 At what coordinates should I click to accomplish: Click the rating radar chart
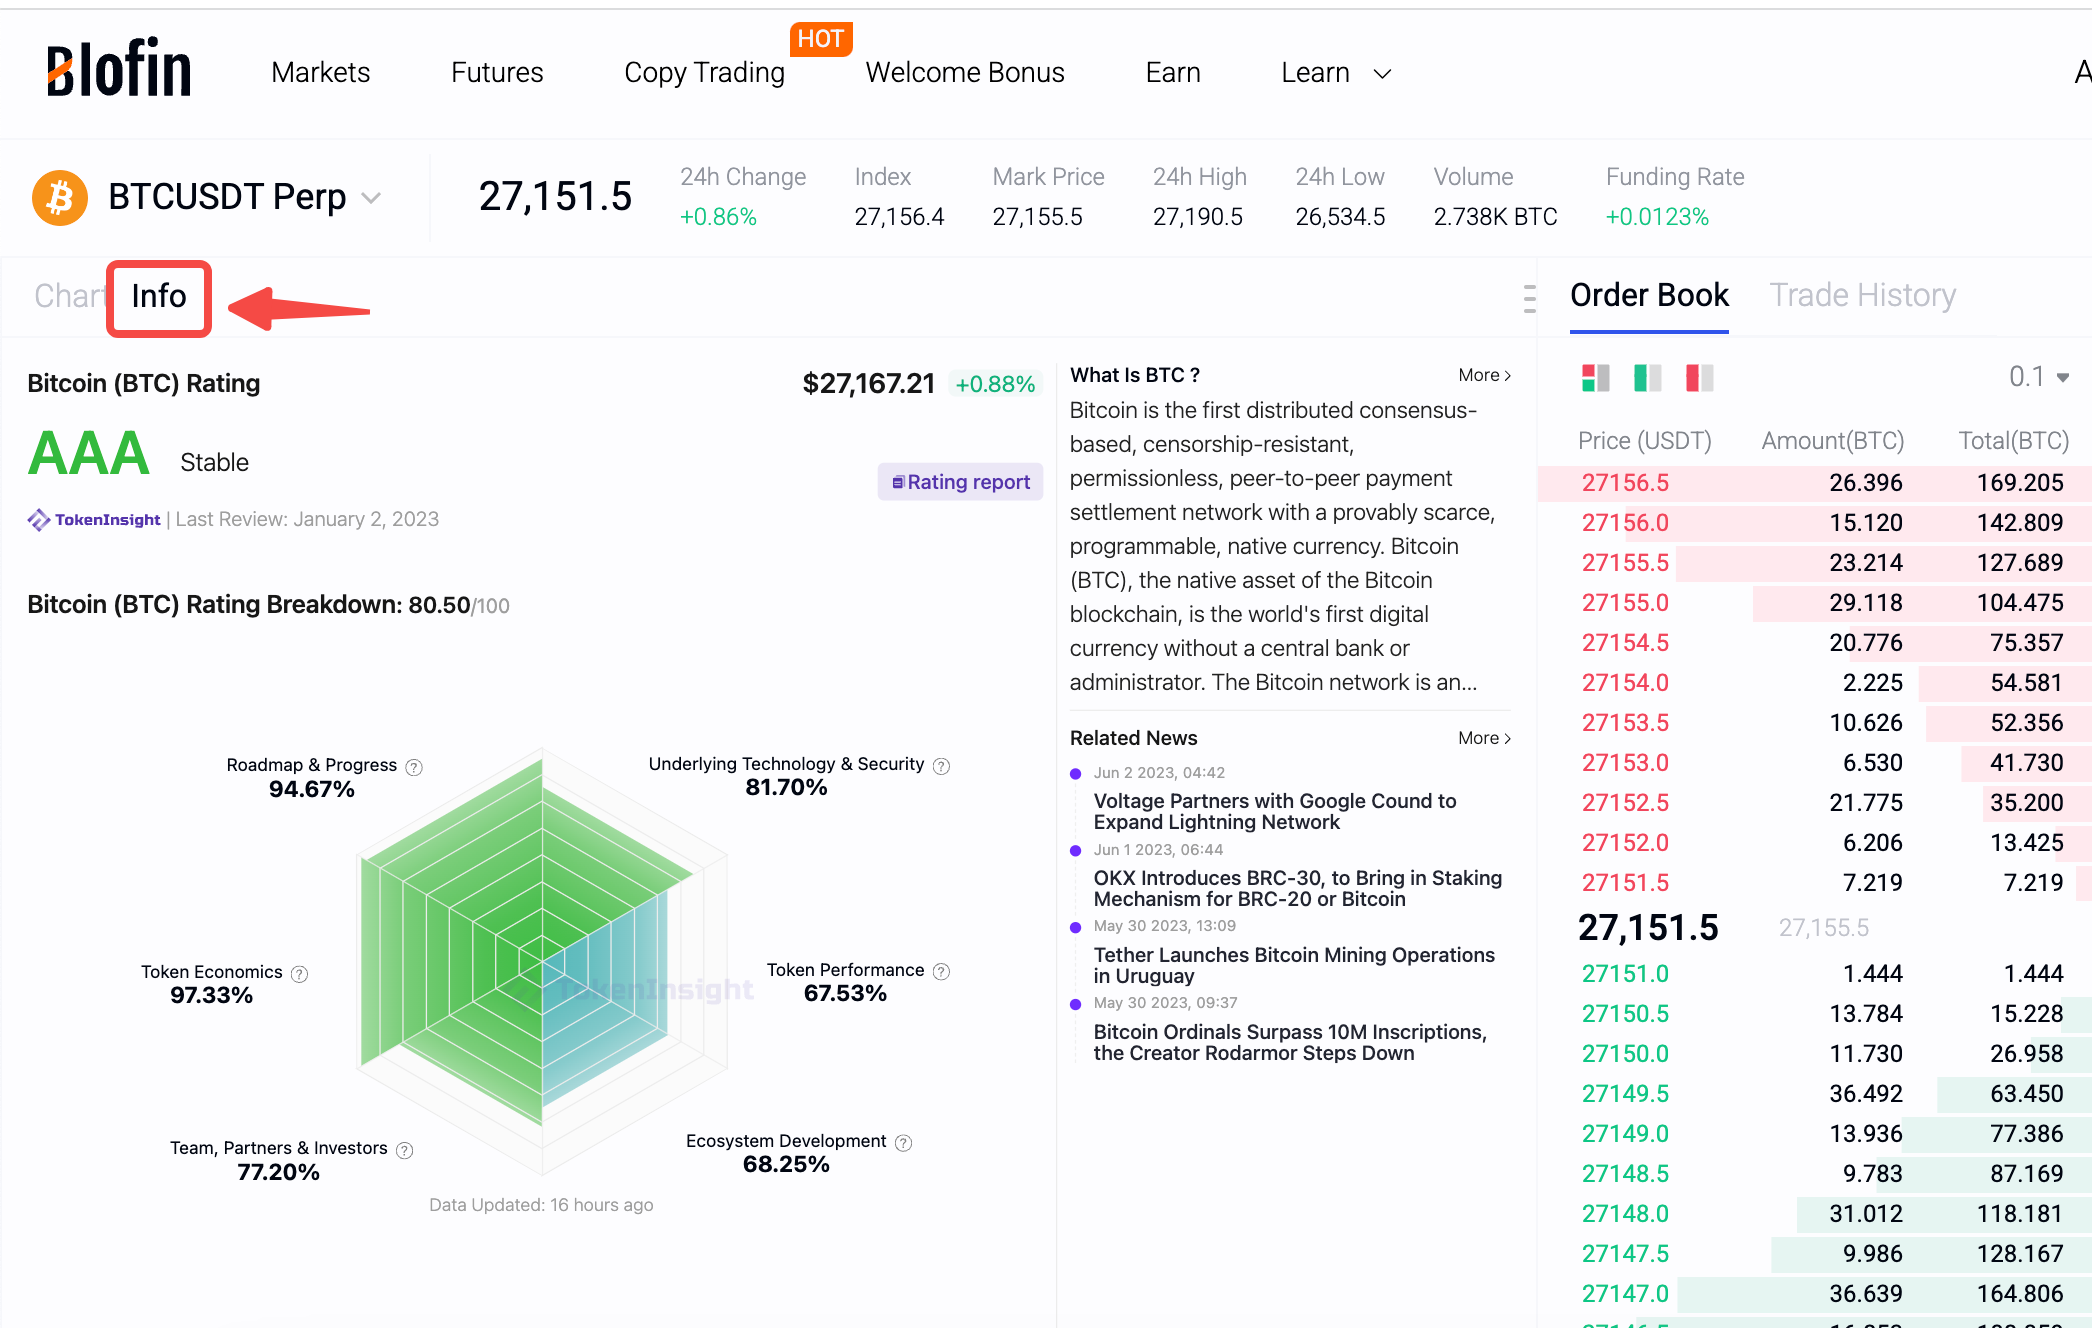click(x=542, y=960)
